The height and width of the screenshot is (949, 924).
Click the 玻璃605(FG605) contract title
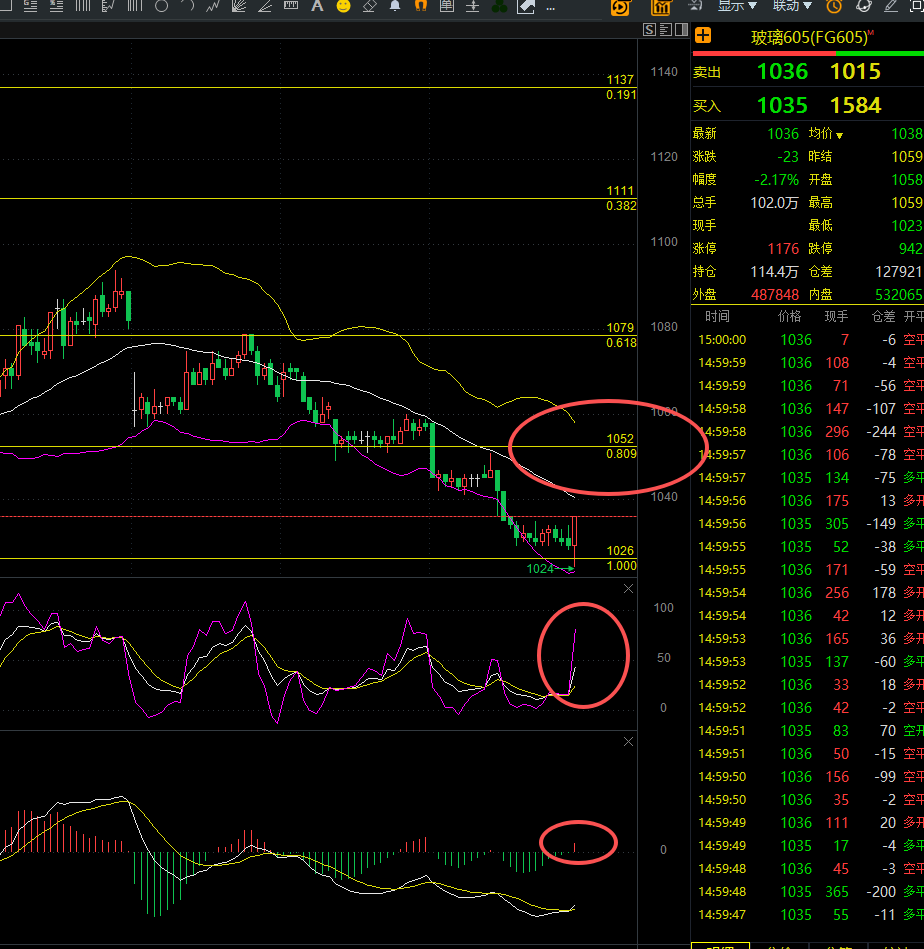point(810,38)
